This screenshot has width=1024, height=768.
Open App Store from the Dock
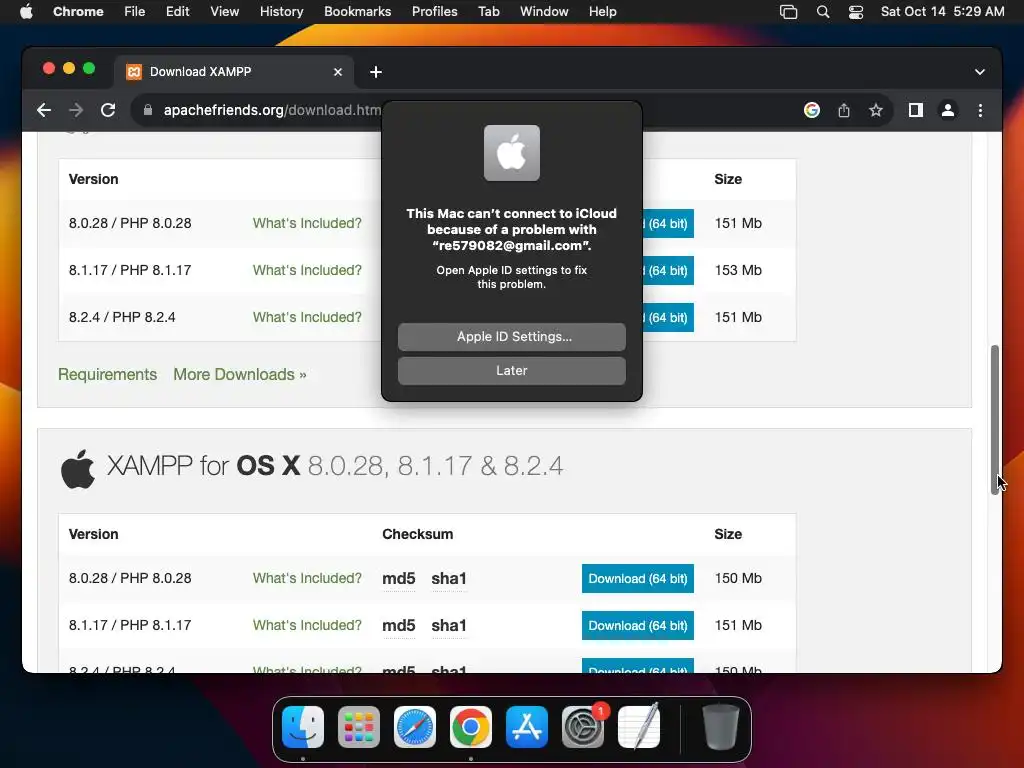coord(526,727)
